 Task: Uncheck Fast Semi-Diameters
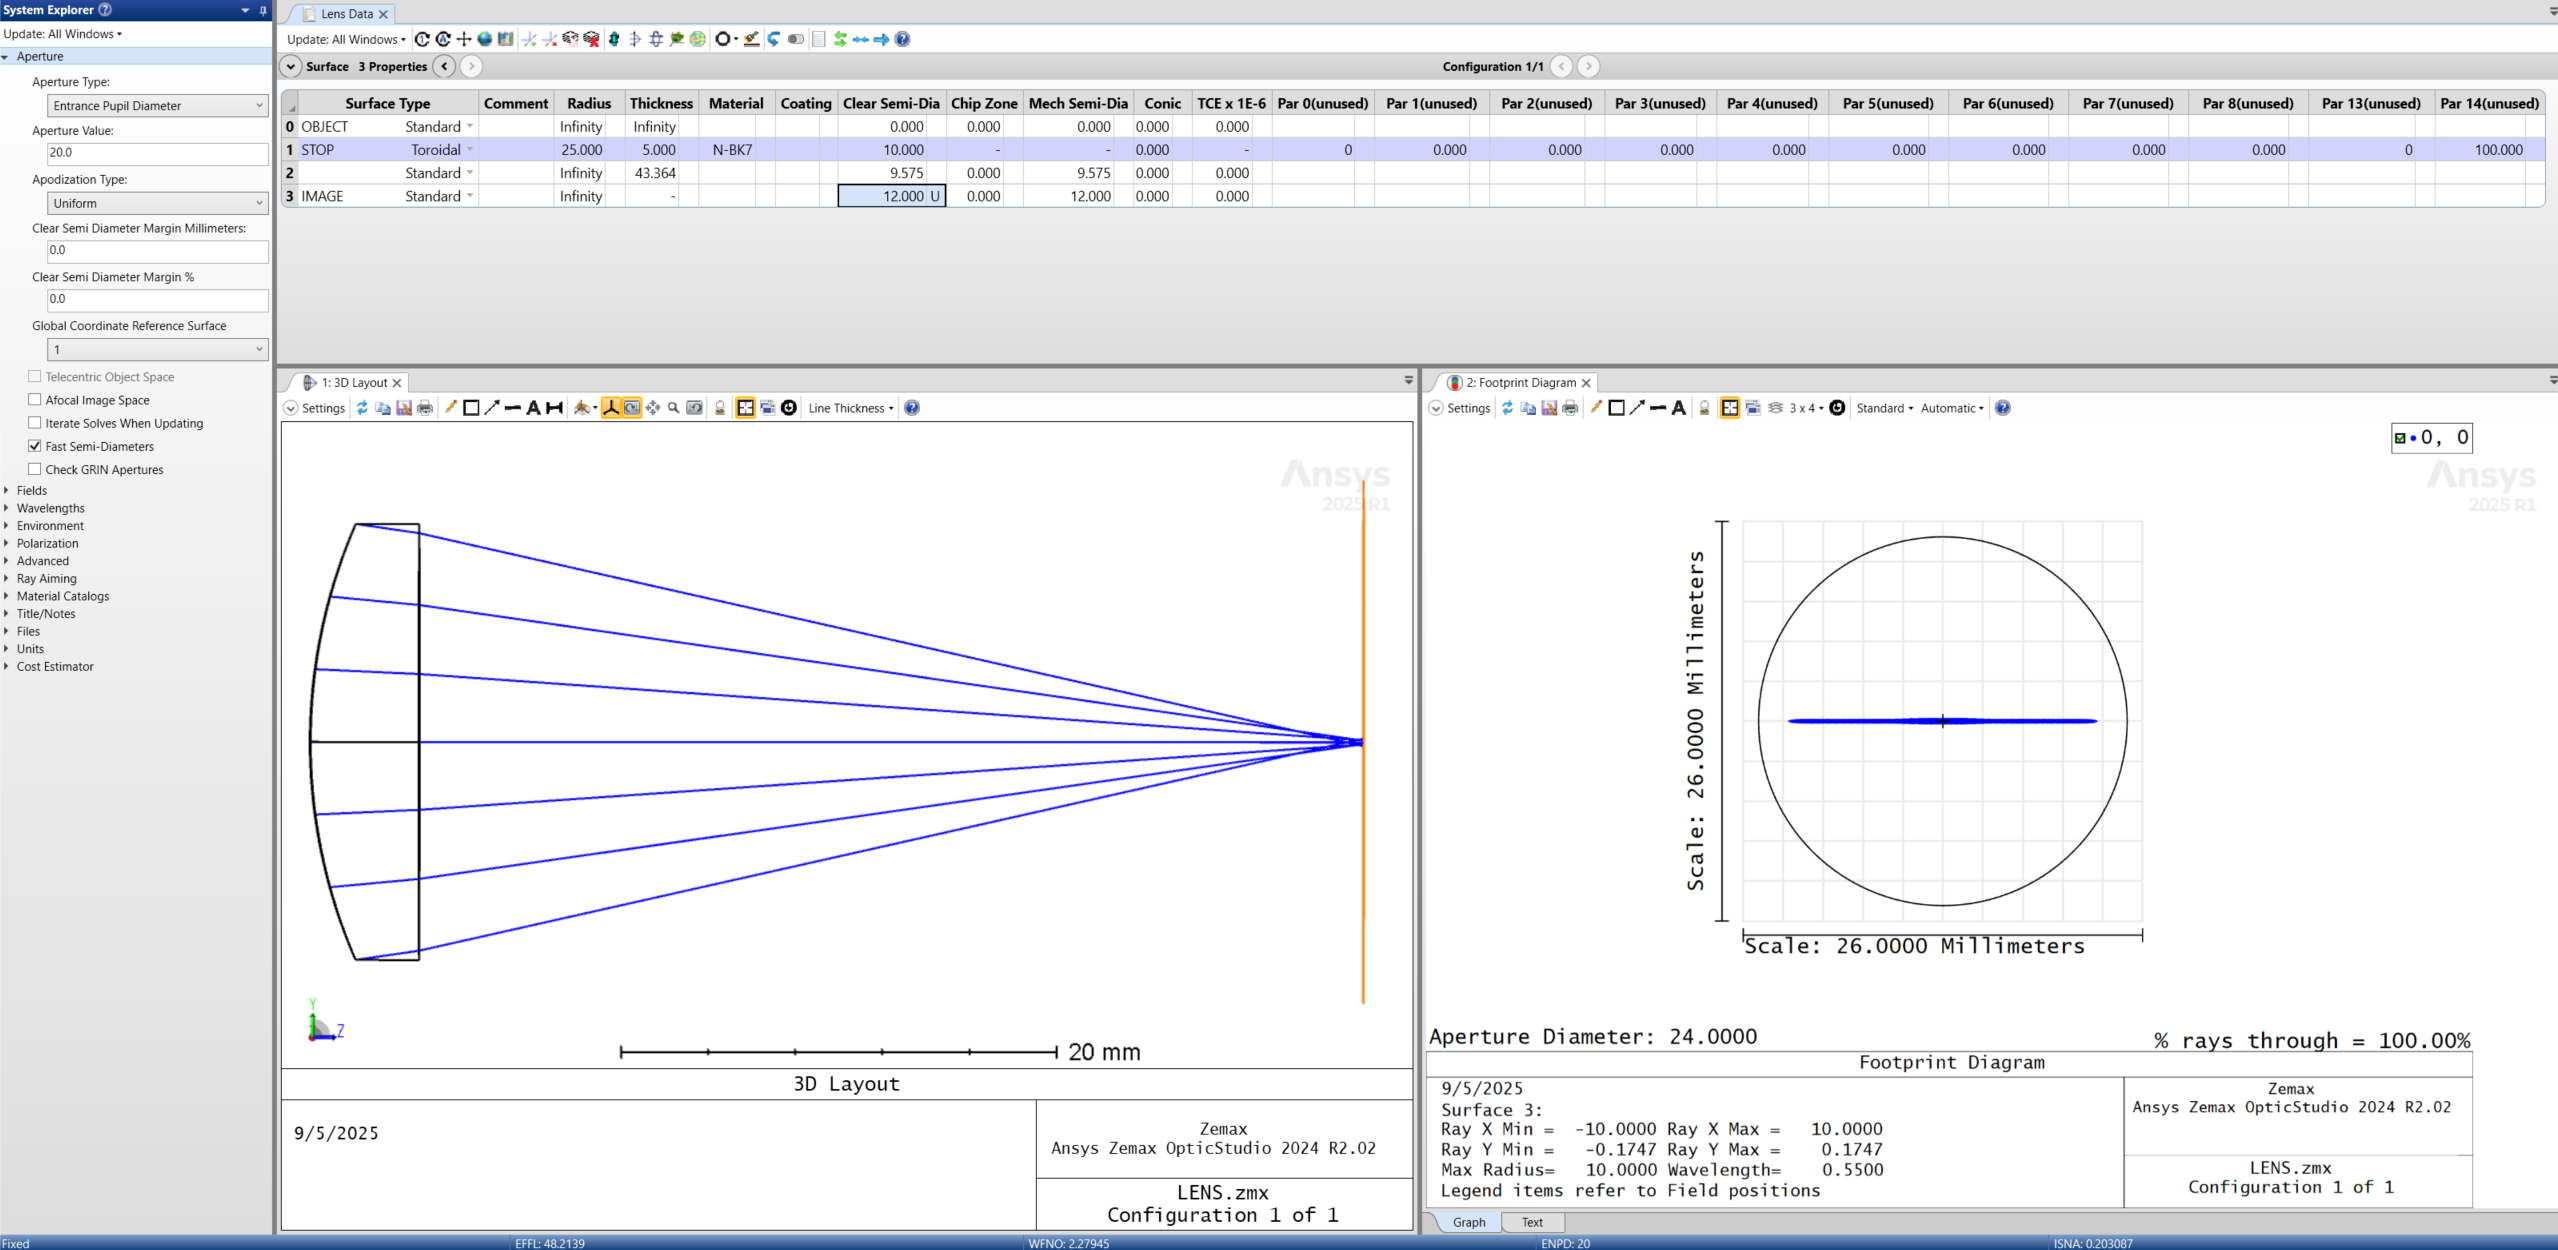pyautogui.click(x=35, y=446)
